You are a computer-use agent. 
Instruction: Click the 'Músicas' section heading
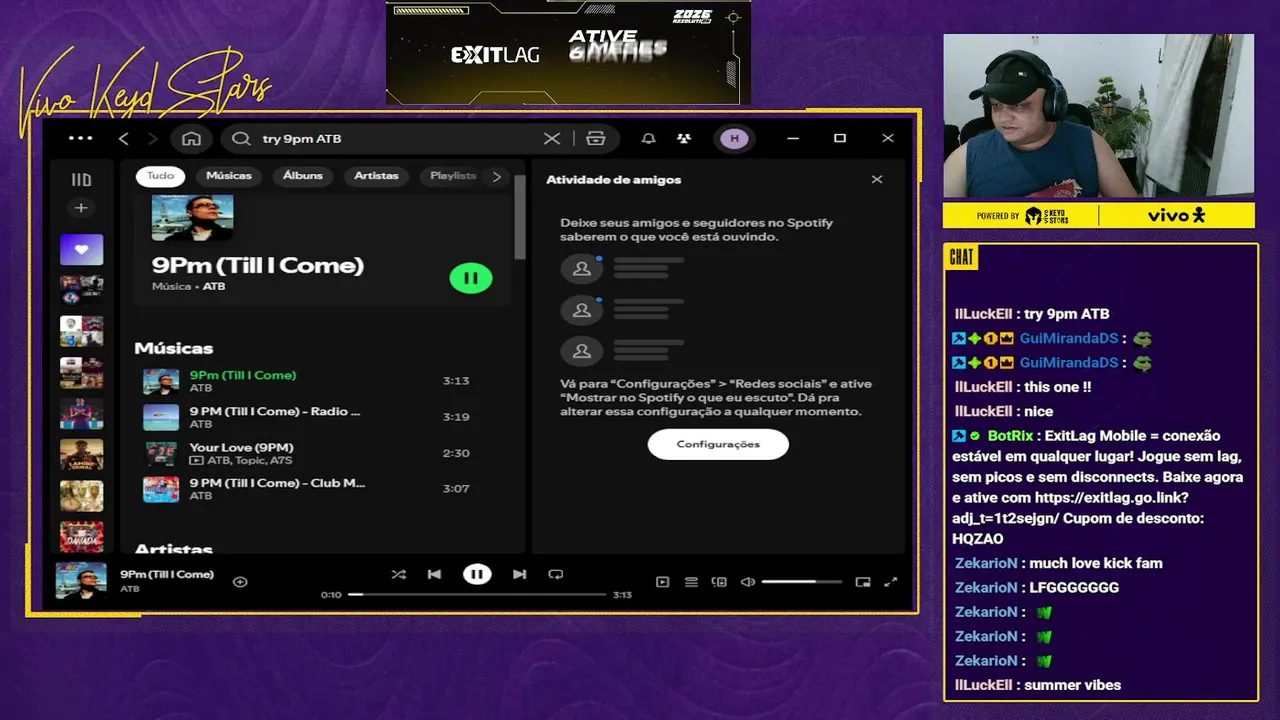coord(174,349)
